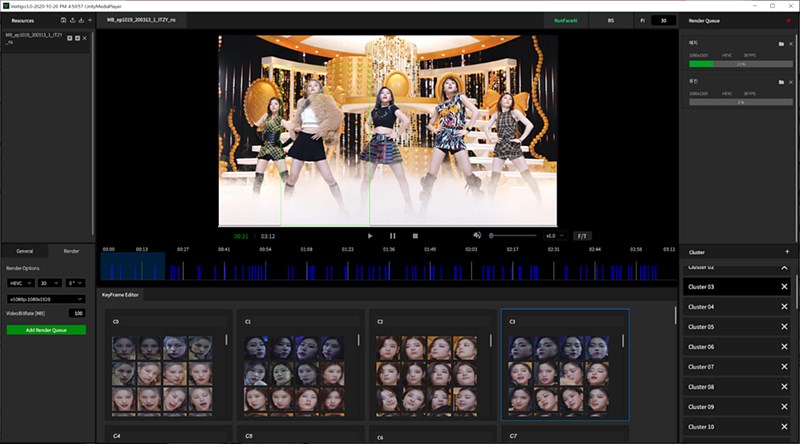
Task: Toggle the F/T button by the speed selector
Action: [x=582, y=236]
